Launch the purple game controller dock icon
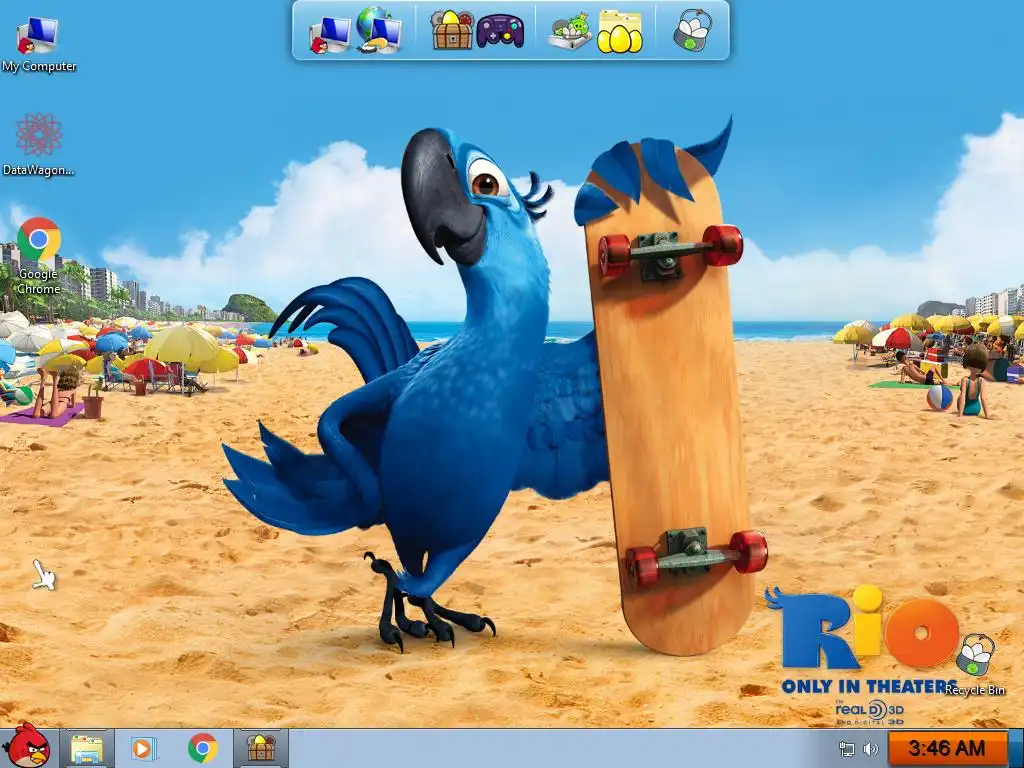 500,31
